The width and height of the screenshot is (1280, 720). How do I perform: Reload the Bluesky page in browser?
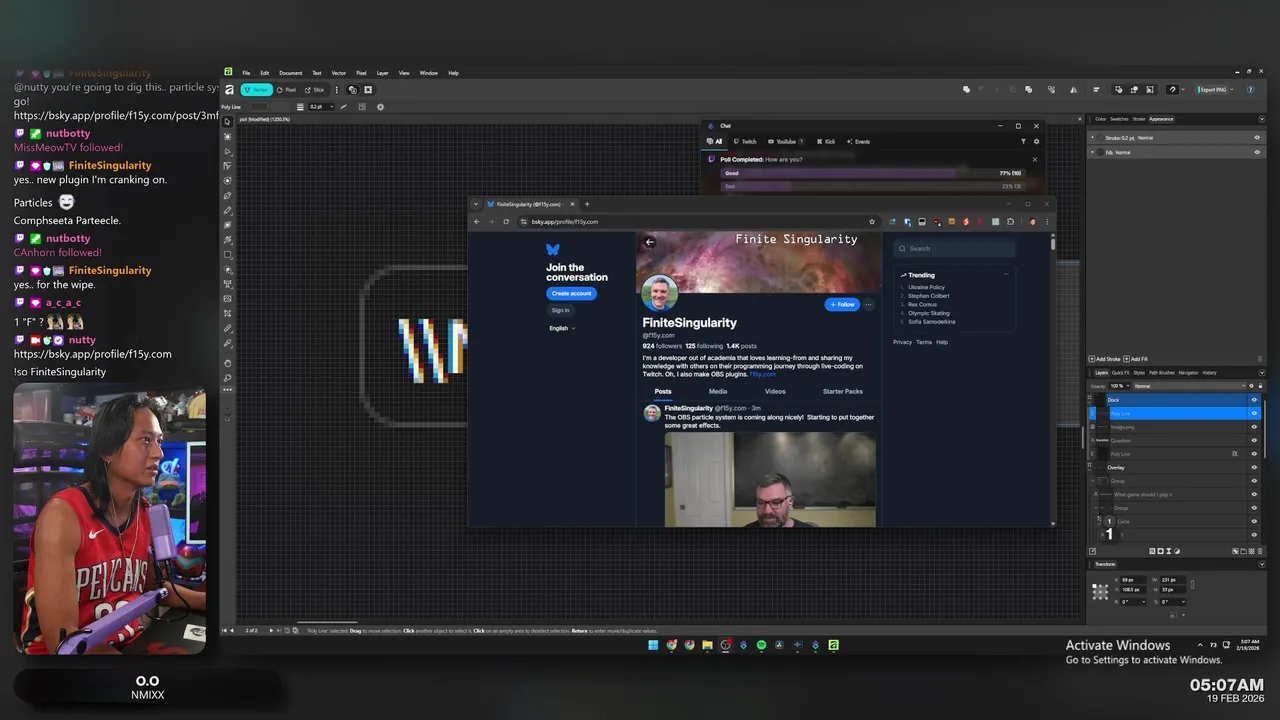click(506, 221)
